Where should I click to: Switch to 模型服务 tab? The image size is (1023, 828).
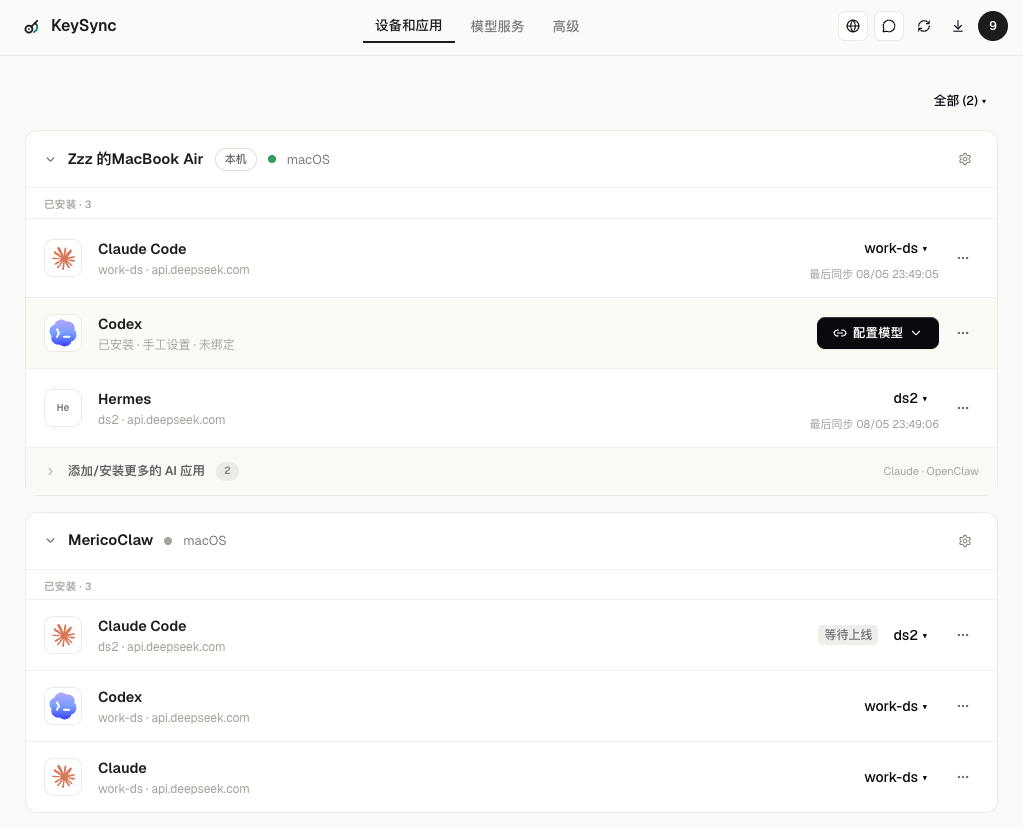pyautogui.click(x=497, y=26)
